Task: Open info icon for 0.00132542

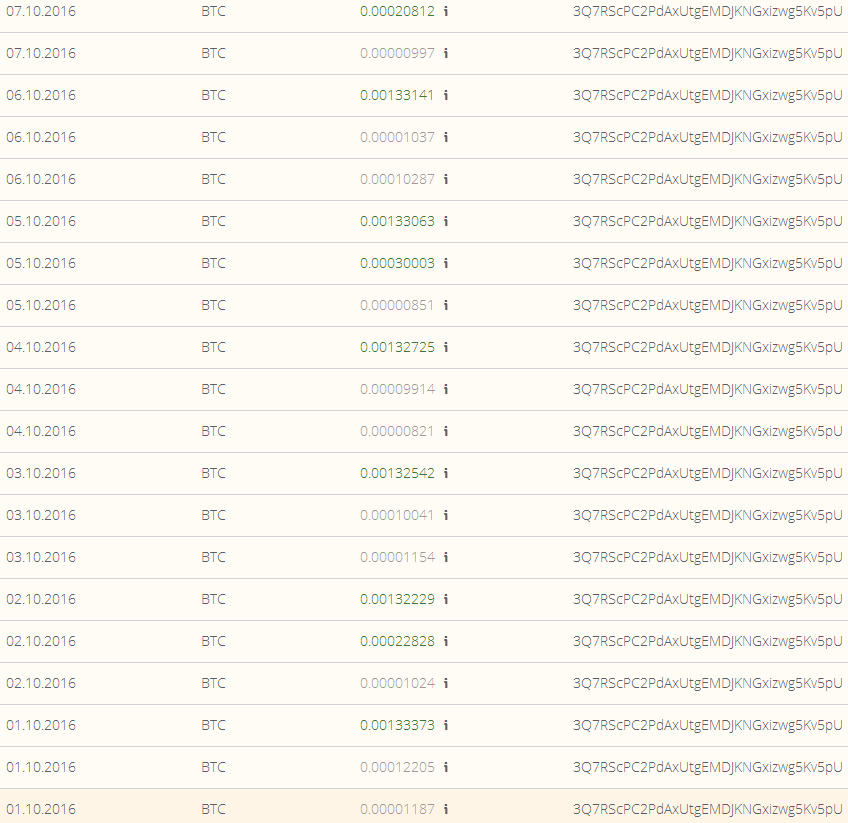Action: (x=446, y=473)
